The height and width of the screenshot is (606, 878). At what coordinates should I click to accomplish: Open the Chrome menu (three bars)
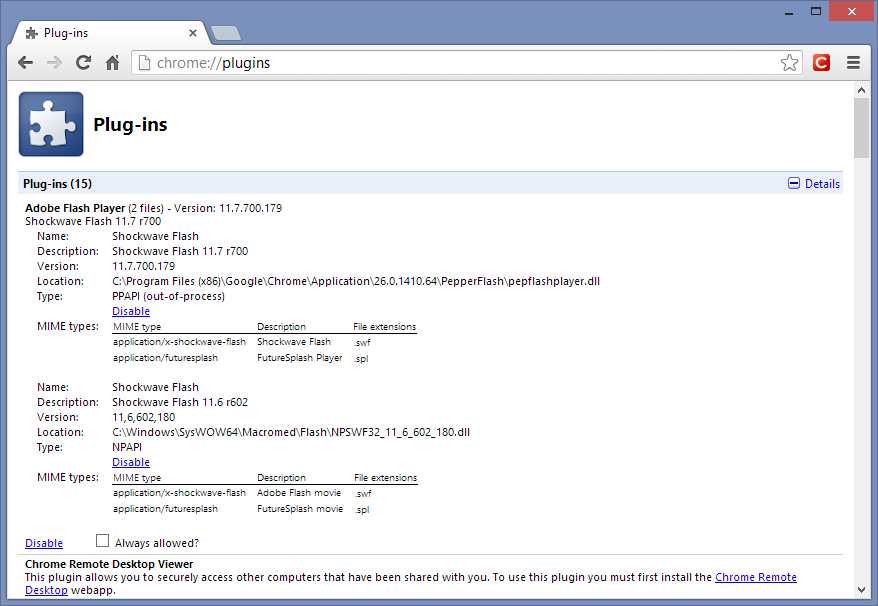click(x=853, y=63)
